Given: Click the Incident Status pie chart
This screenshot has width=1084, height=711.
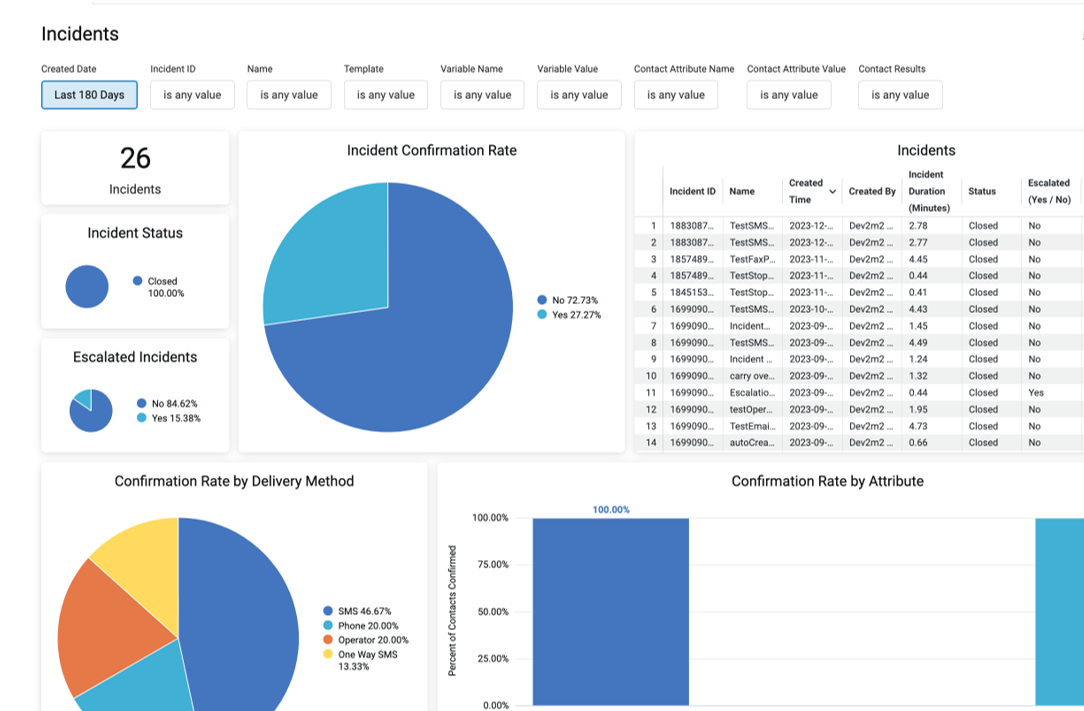Looking at the screenshot, I should click(x=87, y=286).
